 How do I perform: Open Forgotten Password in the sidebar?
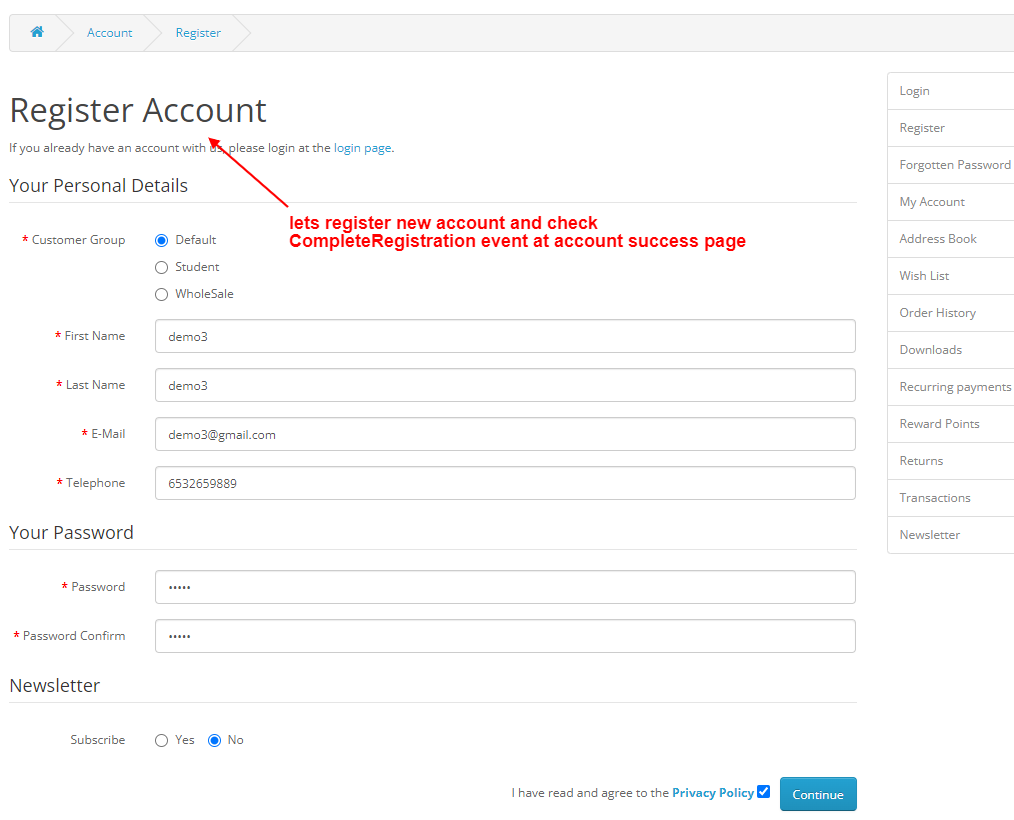tap(951, 165)
